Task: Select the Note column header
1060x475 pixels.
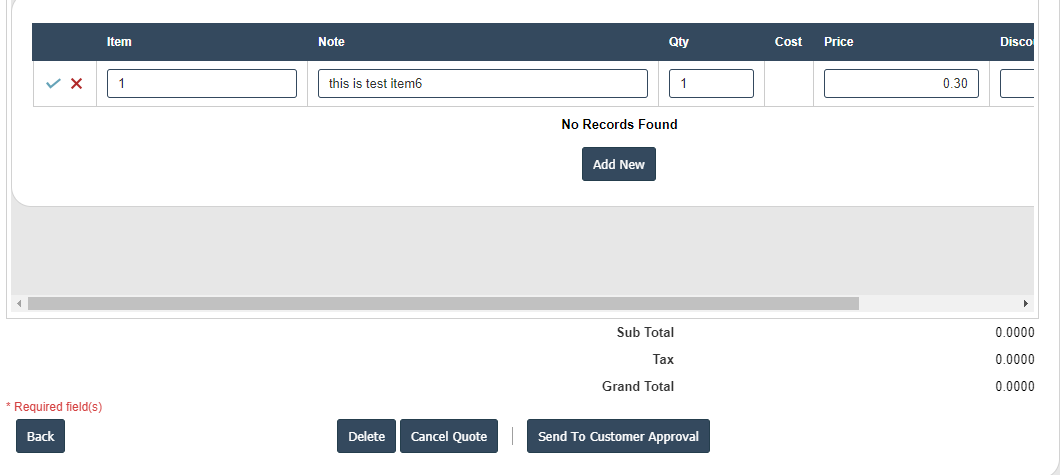Action: coord(331,42)
